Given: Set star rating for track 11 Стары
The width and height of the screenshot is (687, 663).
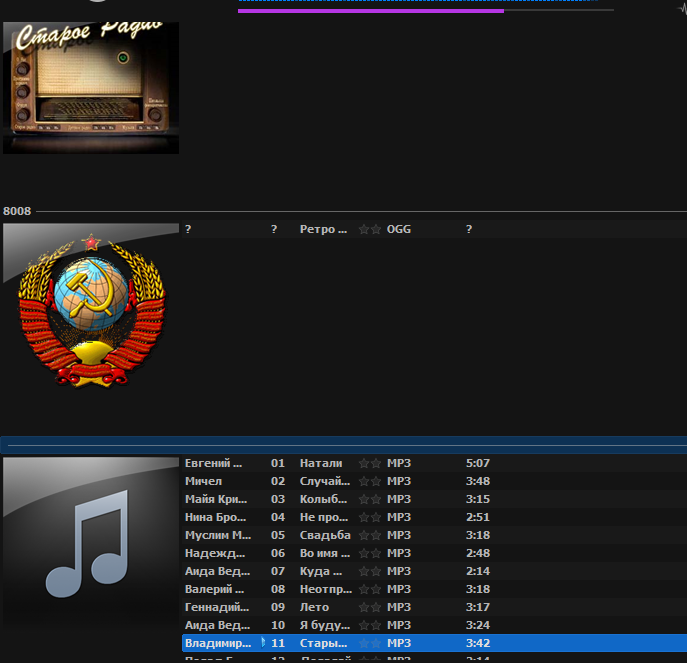Looking at the screenshot, I should [369, 643].
